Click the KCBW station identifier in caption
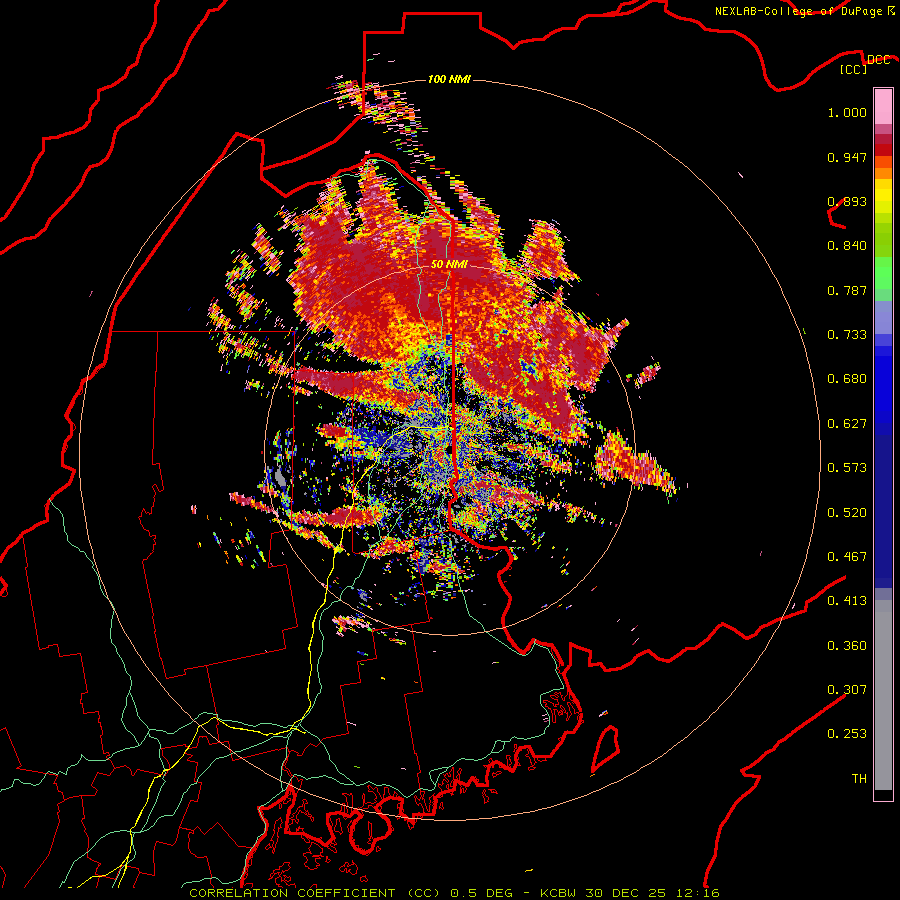Viewport: 900px width, 900px height. (x=560, y=893)
